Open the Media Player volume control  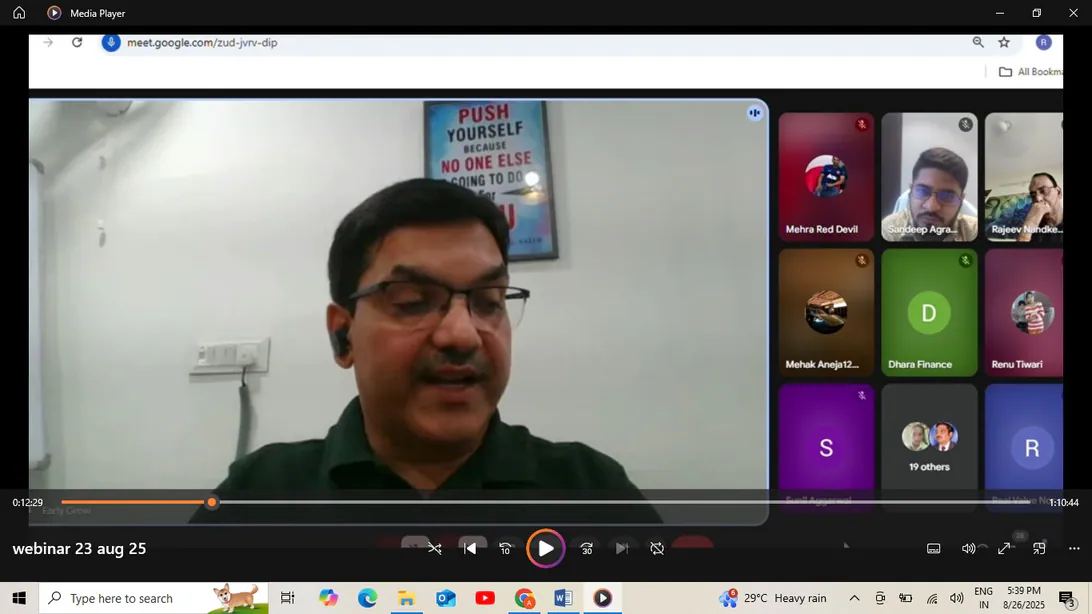968,549
